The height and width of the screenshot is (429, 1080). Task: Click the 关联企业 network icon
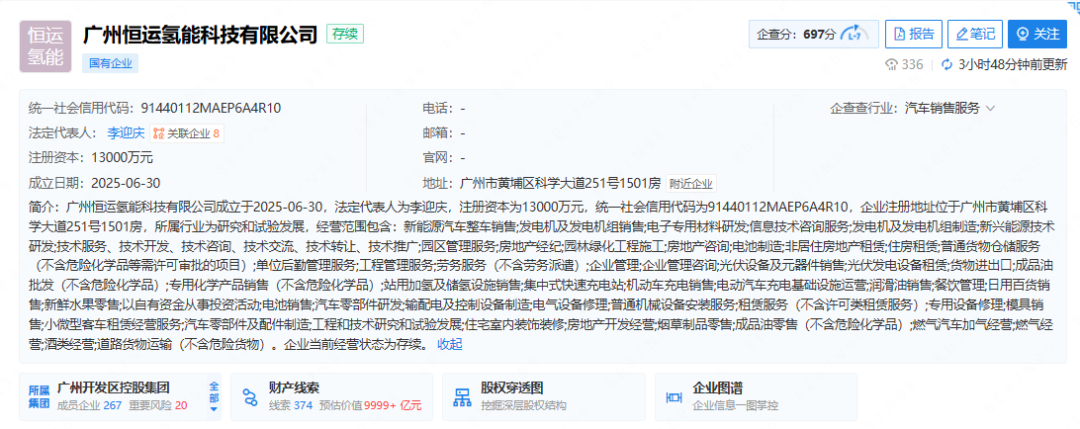coord(158,133)
